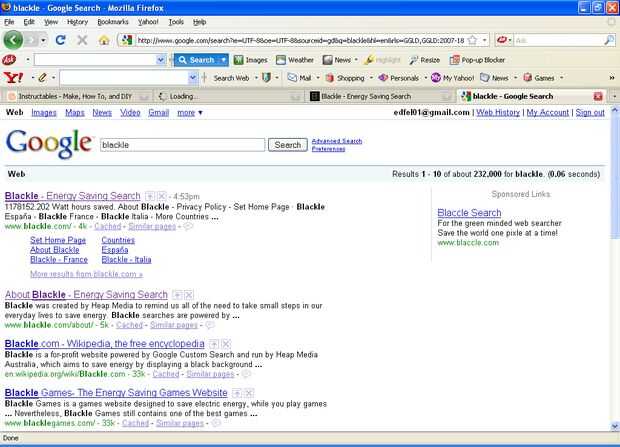This screenshot has width=620, height=447.
Task: Click the Google Search button
Action: click(x=287, y=145)
